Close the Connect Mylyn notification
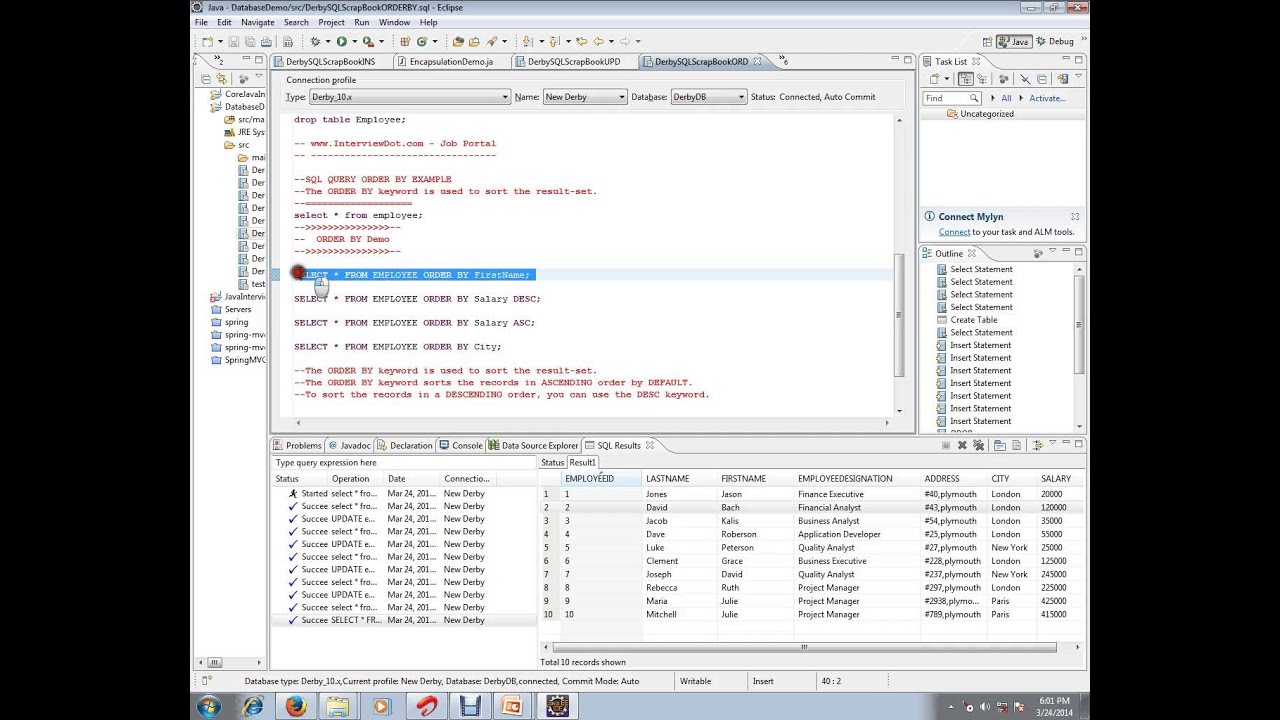Image resolution: width=1280 pixels, height=720 pixels. coord(1075,216)
